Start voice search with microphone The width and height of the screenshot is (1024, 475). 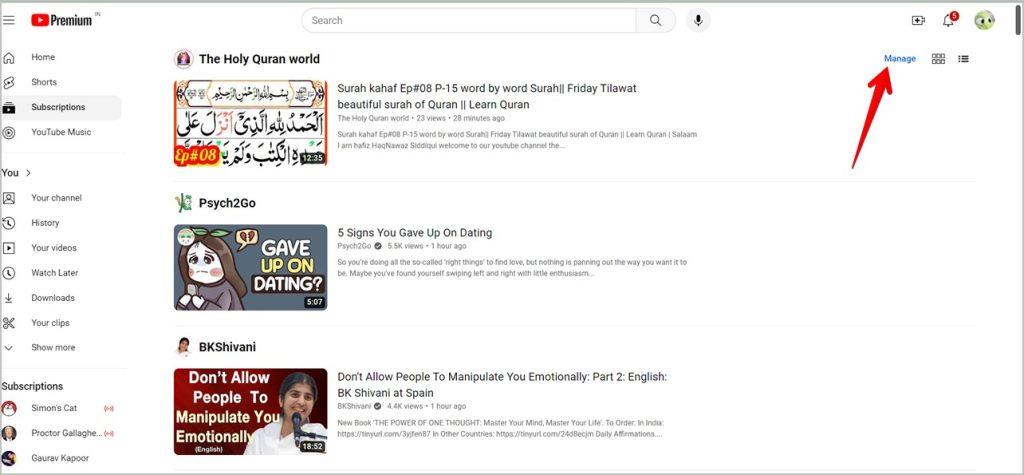pos(698,20)
